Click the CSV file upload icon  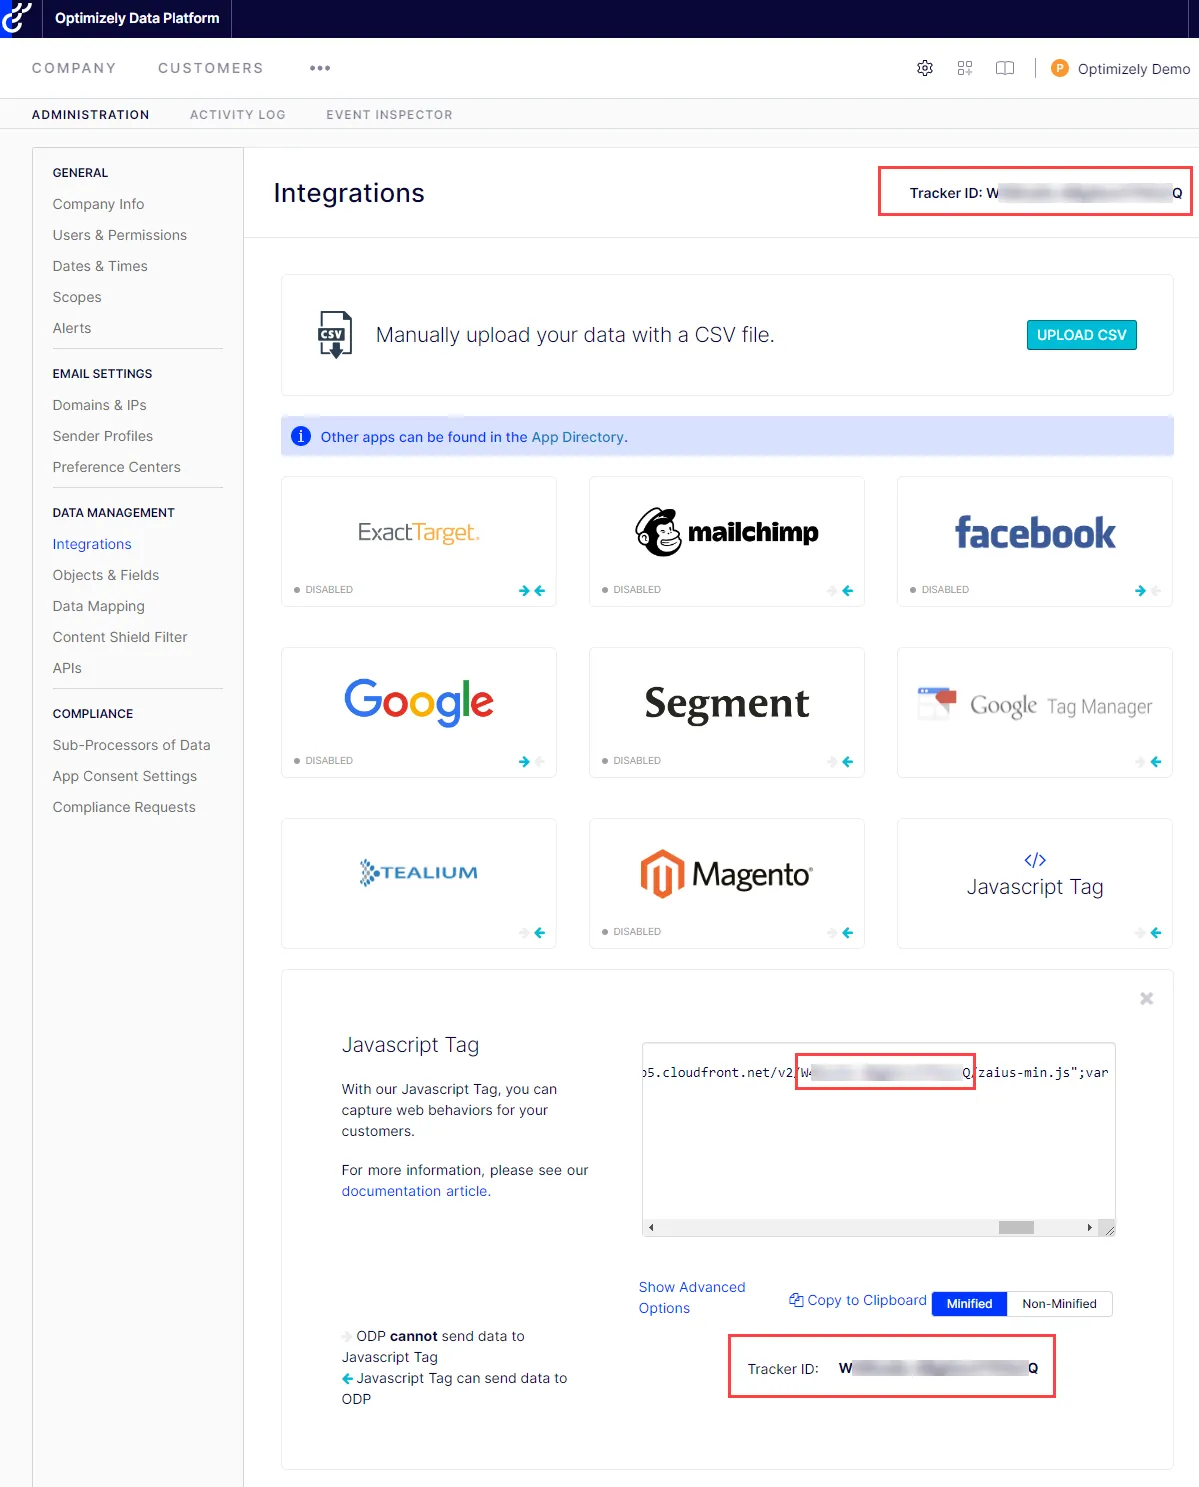[335, 335]
